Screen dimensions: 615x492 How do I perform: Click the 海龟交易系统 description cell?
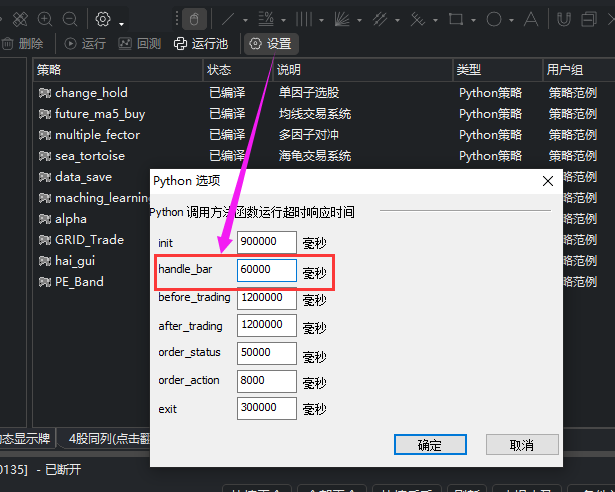[315, 156]
